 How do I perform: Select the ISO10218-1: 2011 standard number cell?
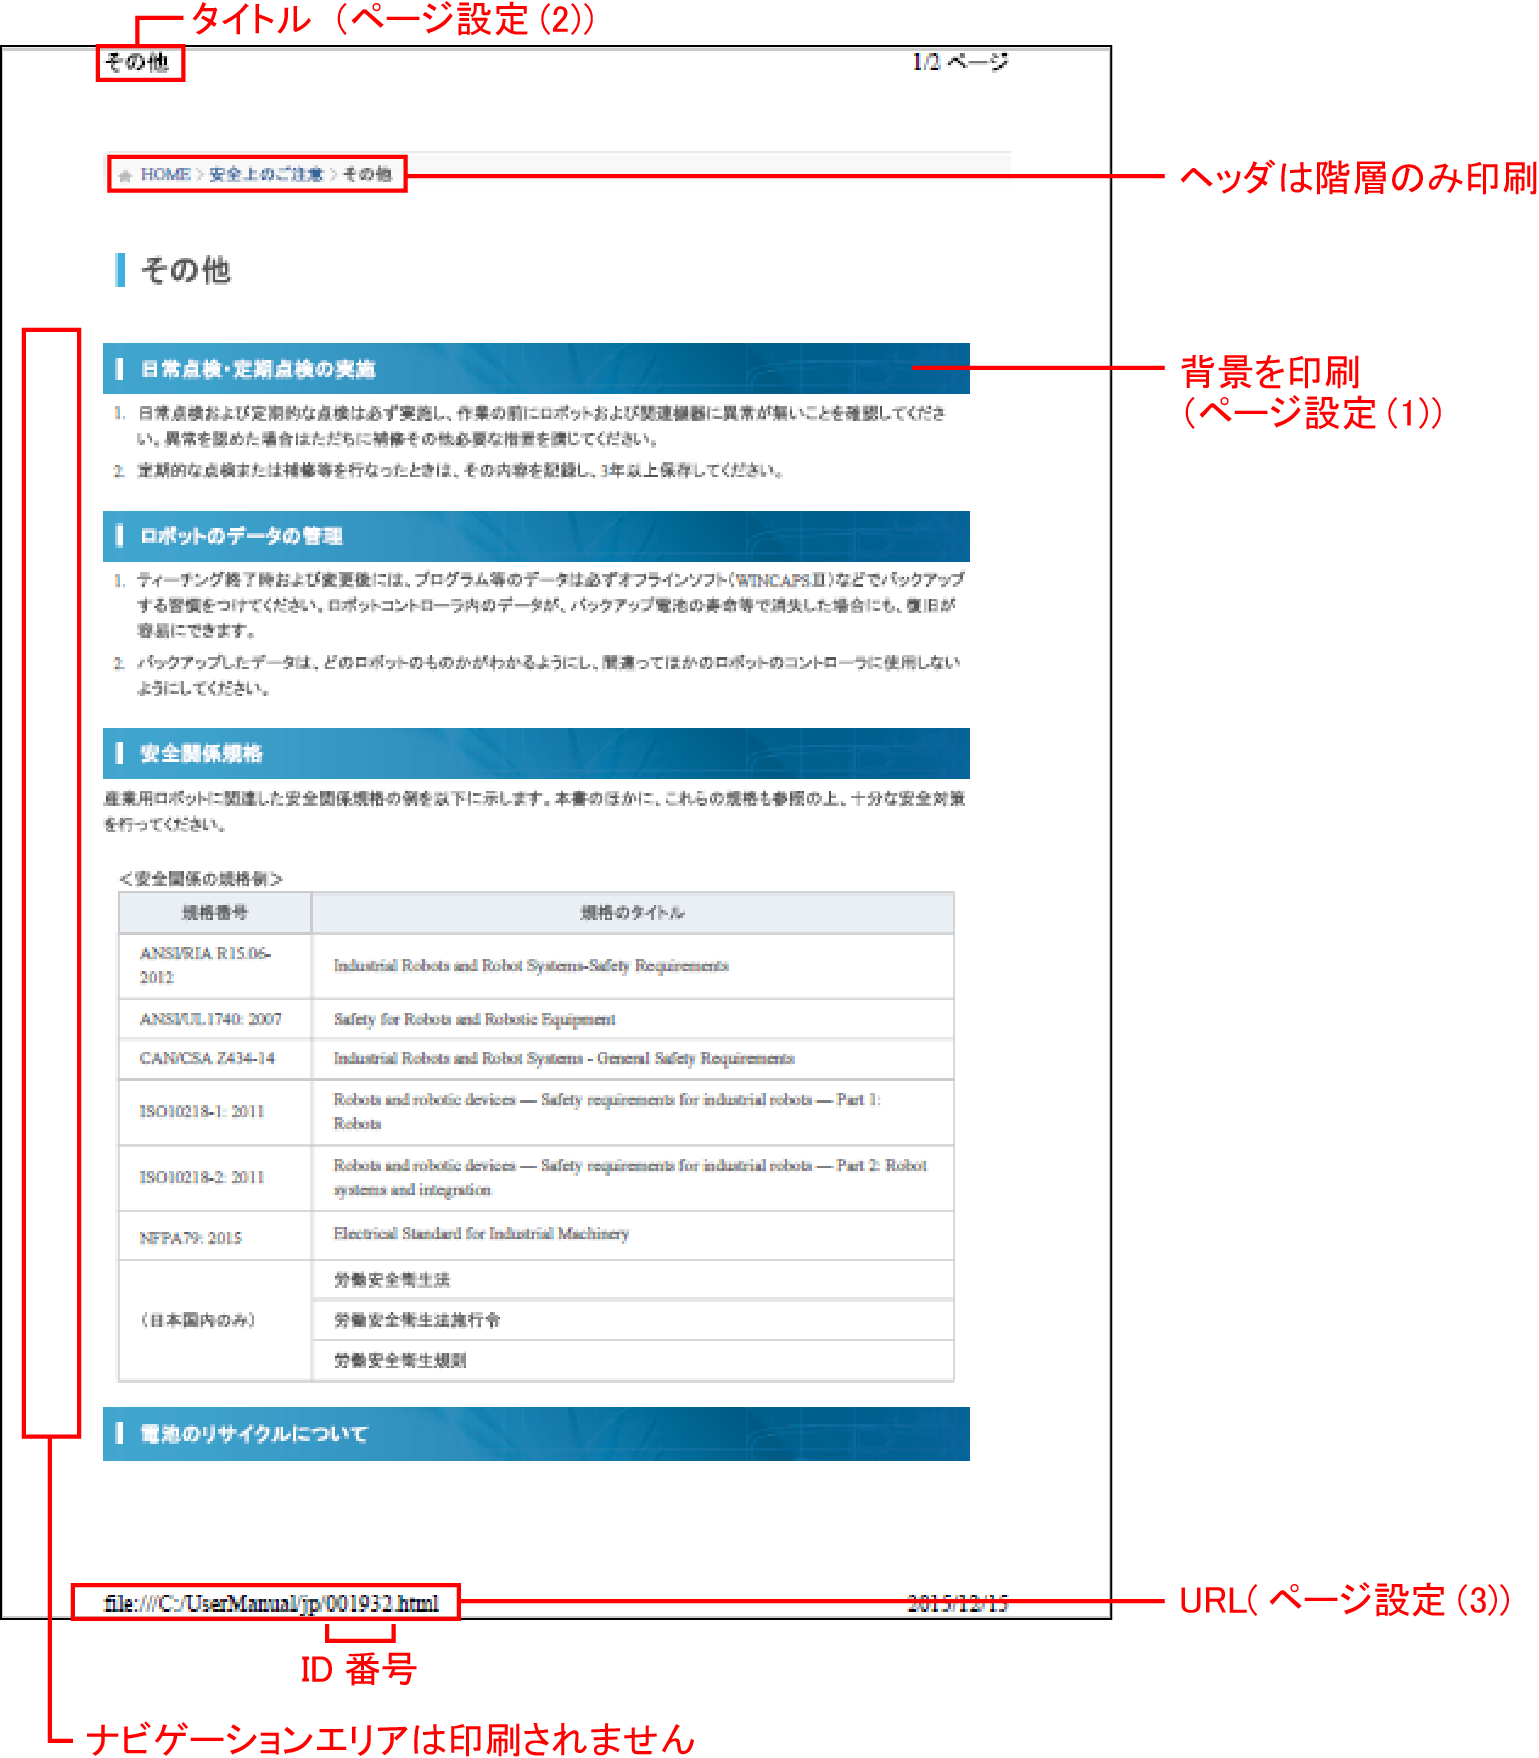pos(202,1111)
